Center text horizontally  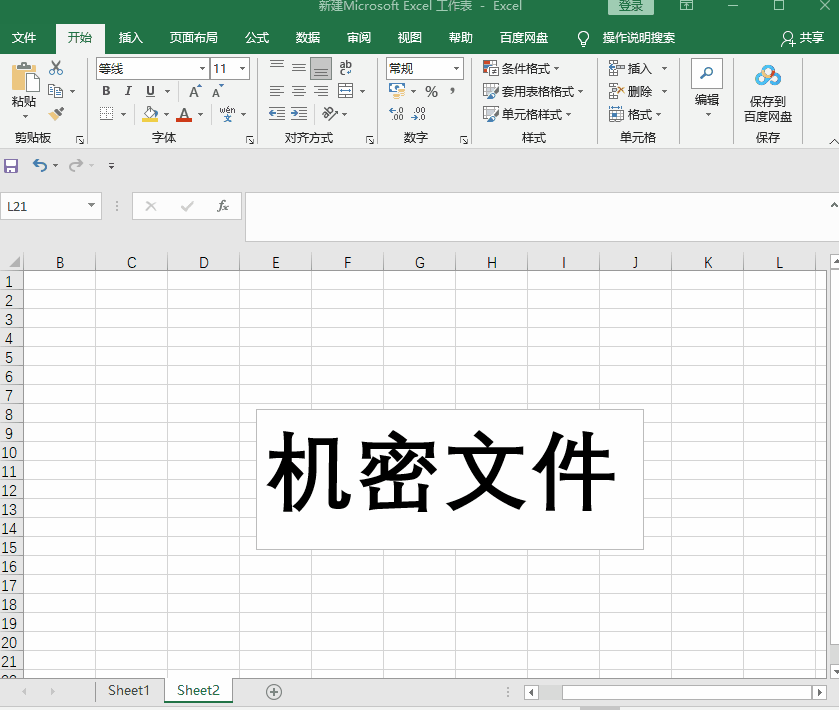(x=299, y=91)
